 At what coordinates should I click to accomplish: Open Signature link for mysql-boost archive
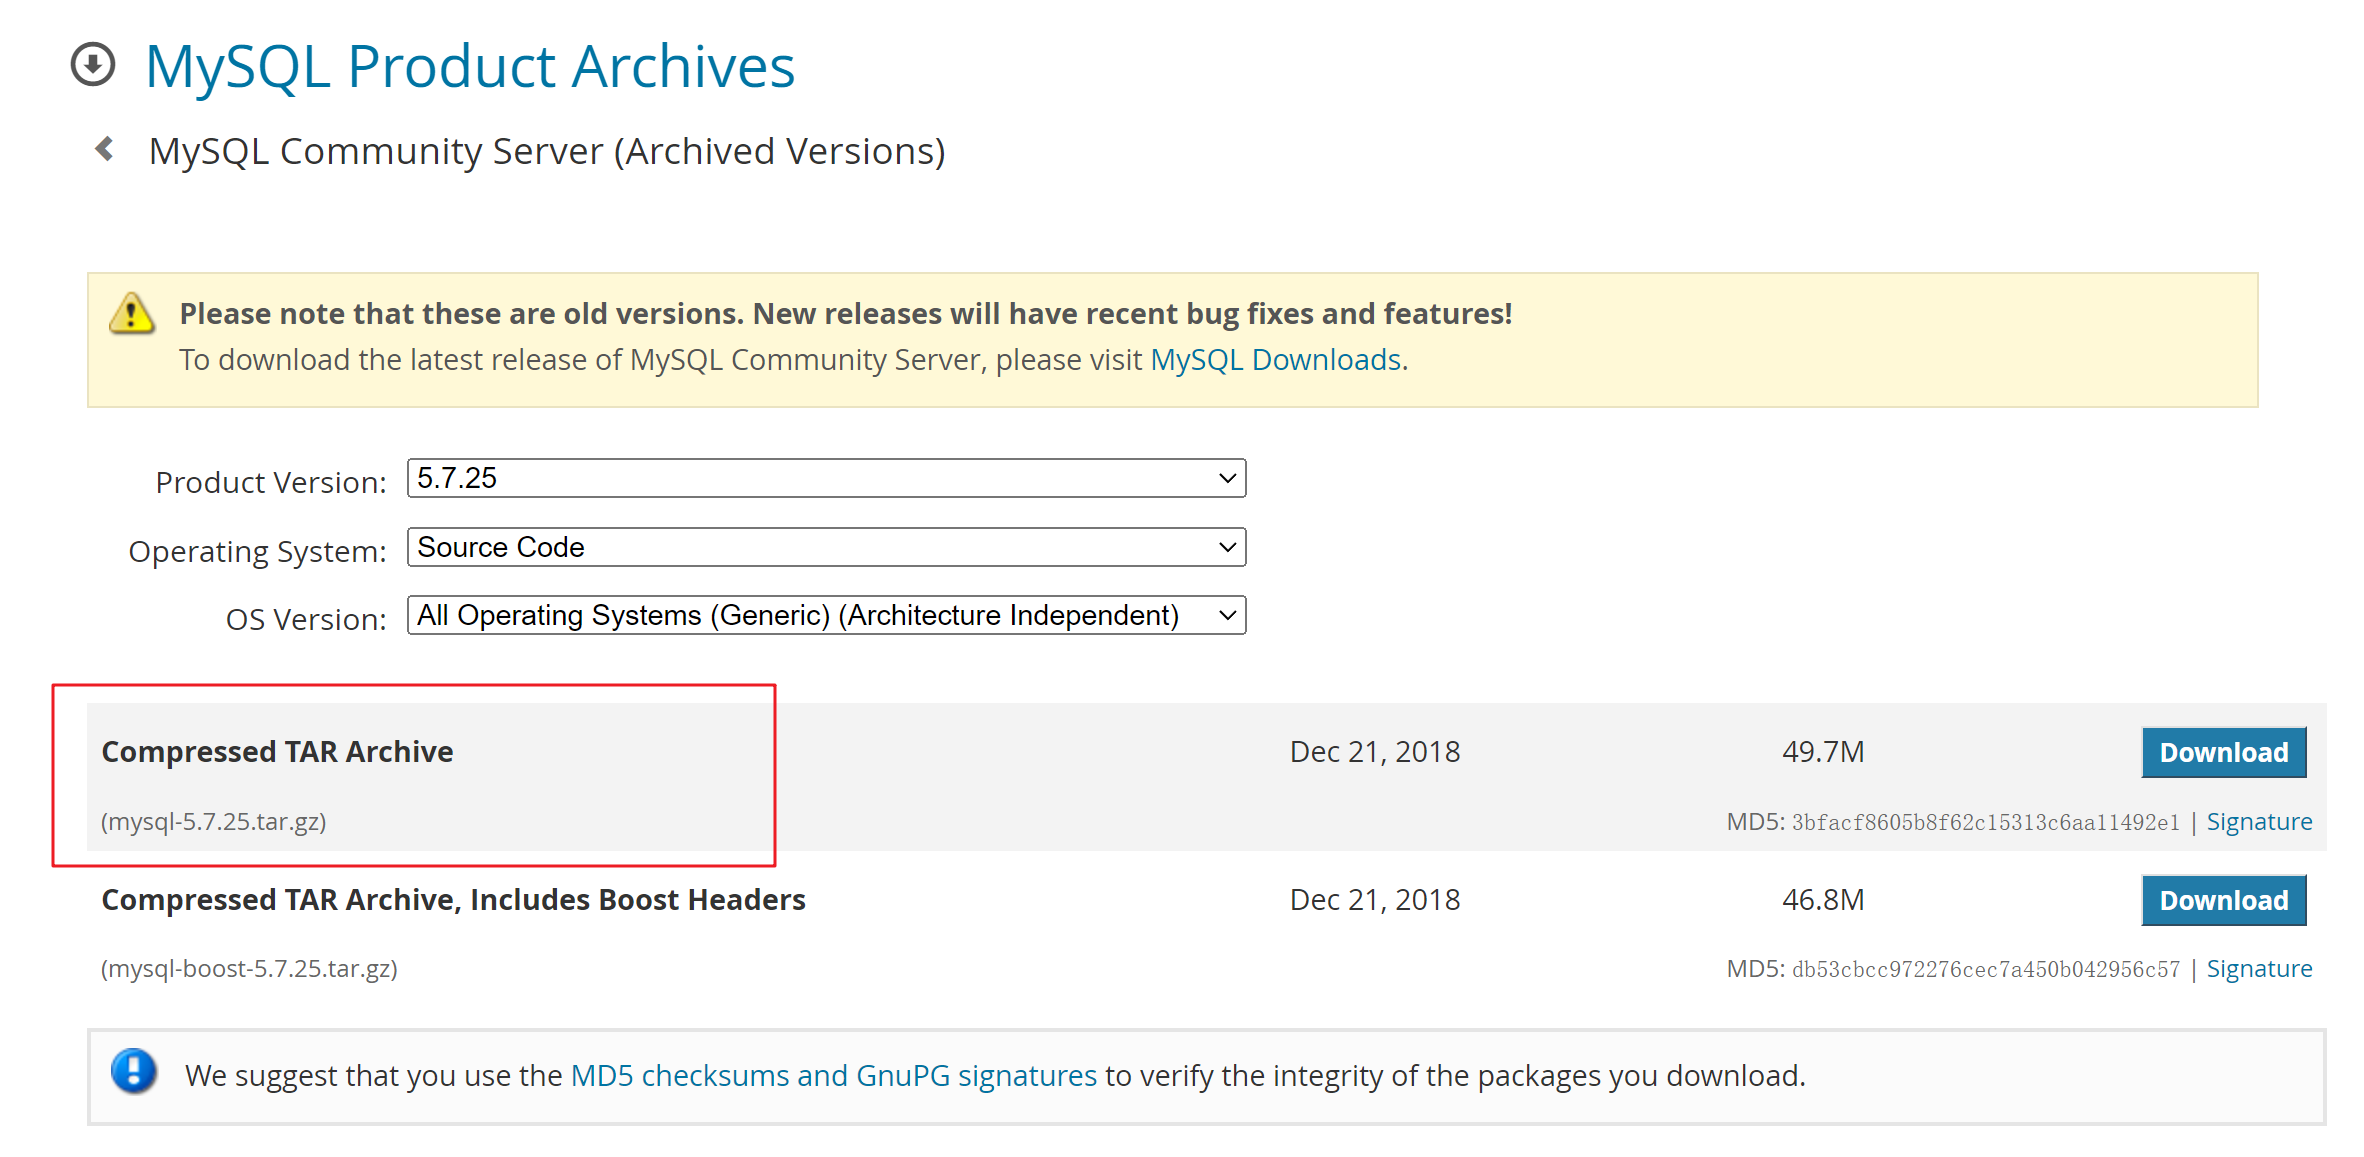pos(2258,969)
